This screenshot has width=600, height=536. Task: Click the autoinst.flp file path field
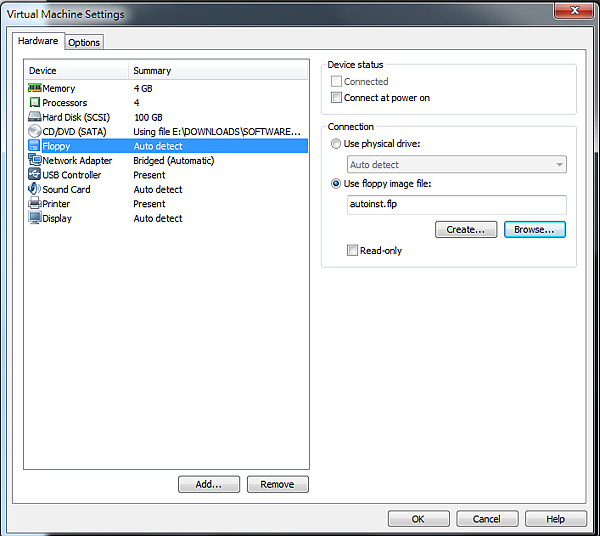[x=457, y=205]
